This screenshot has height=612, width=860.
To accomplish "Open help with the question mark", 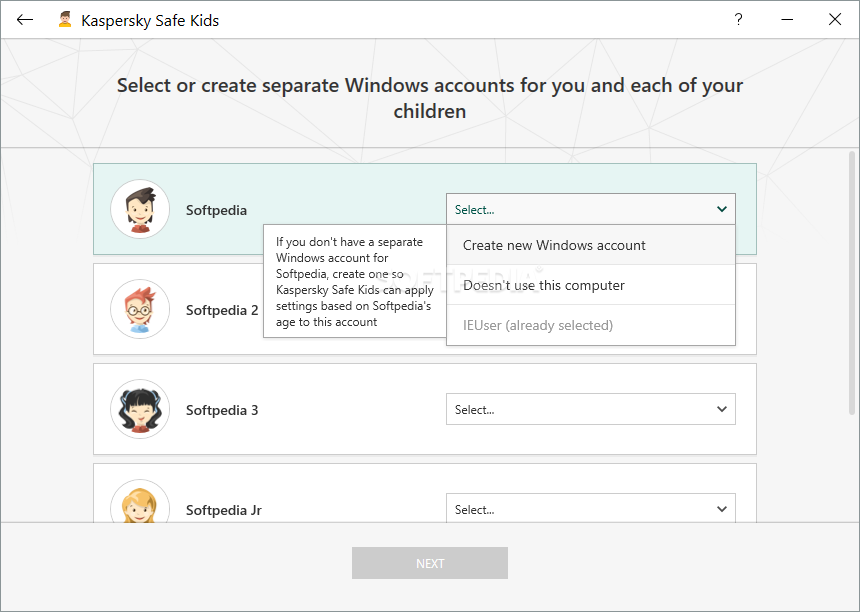I will 738,20.
